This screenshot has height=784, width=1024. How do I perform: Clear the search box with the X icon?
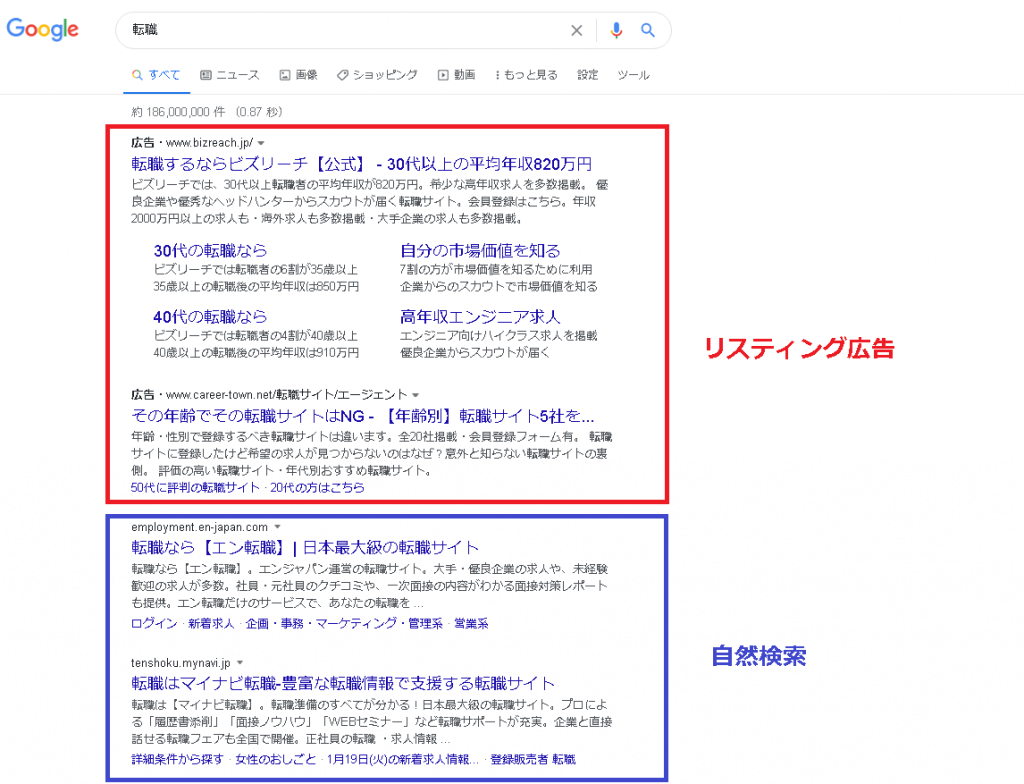tap(577, 30)
